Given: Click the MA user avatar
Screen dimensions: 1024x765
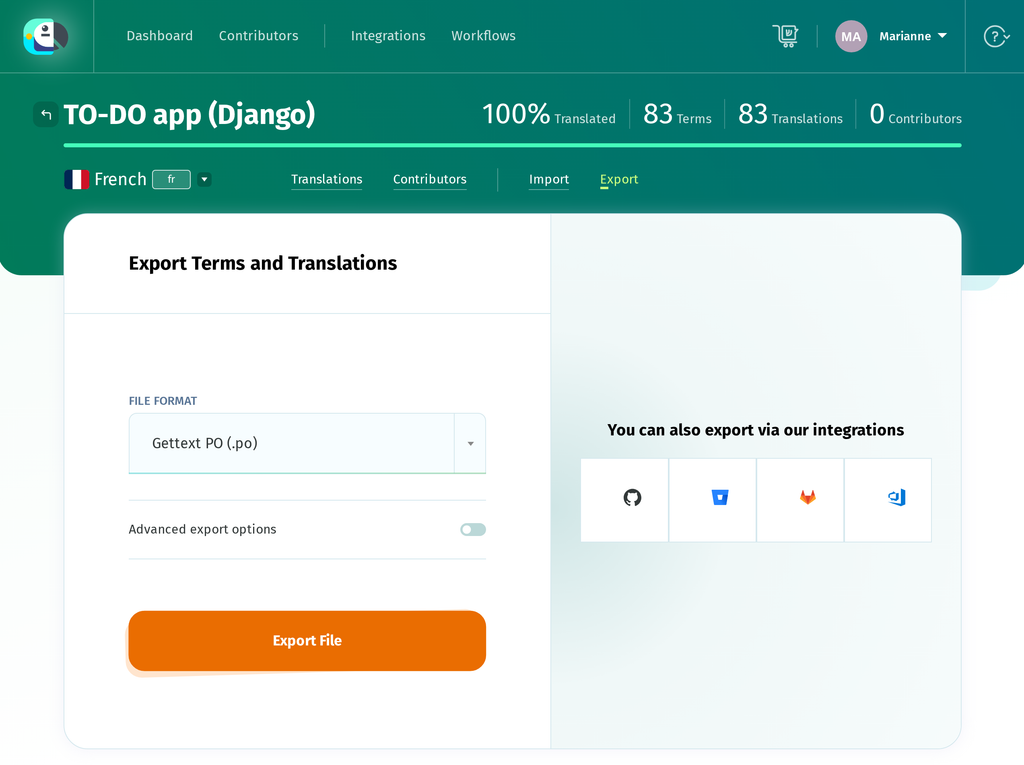Looking at the screenshot, I should pyautogui.click(x=851, y=36).
